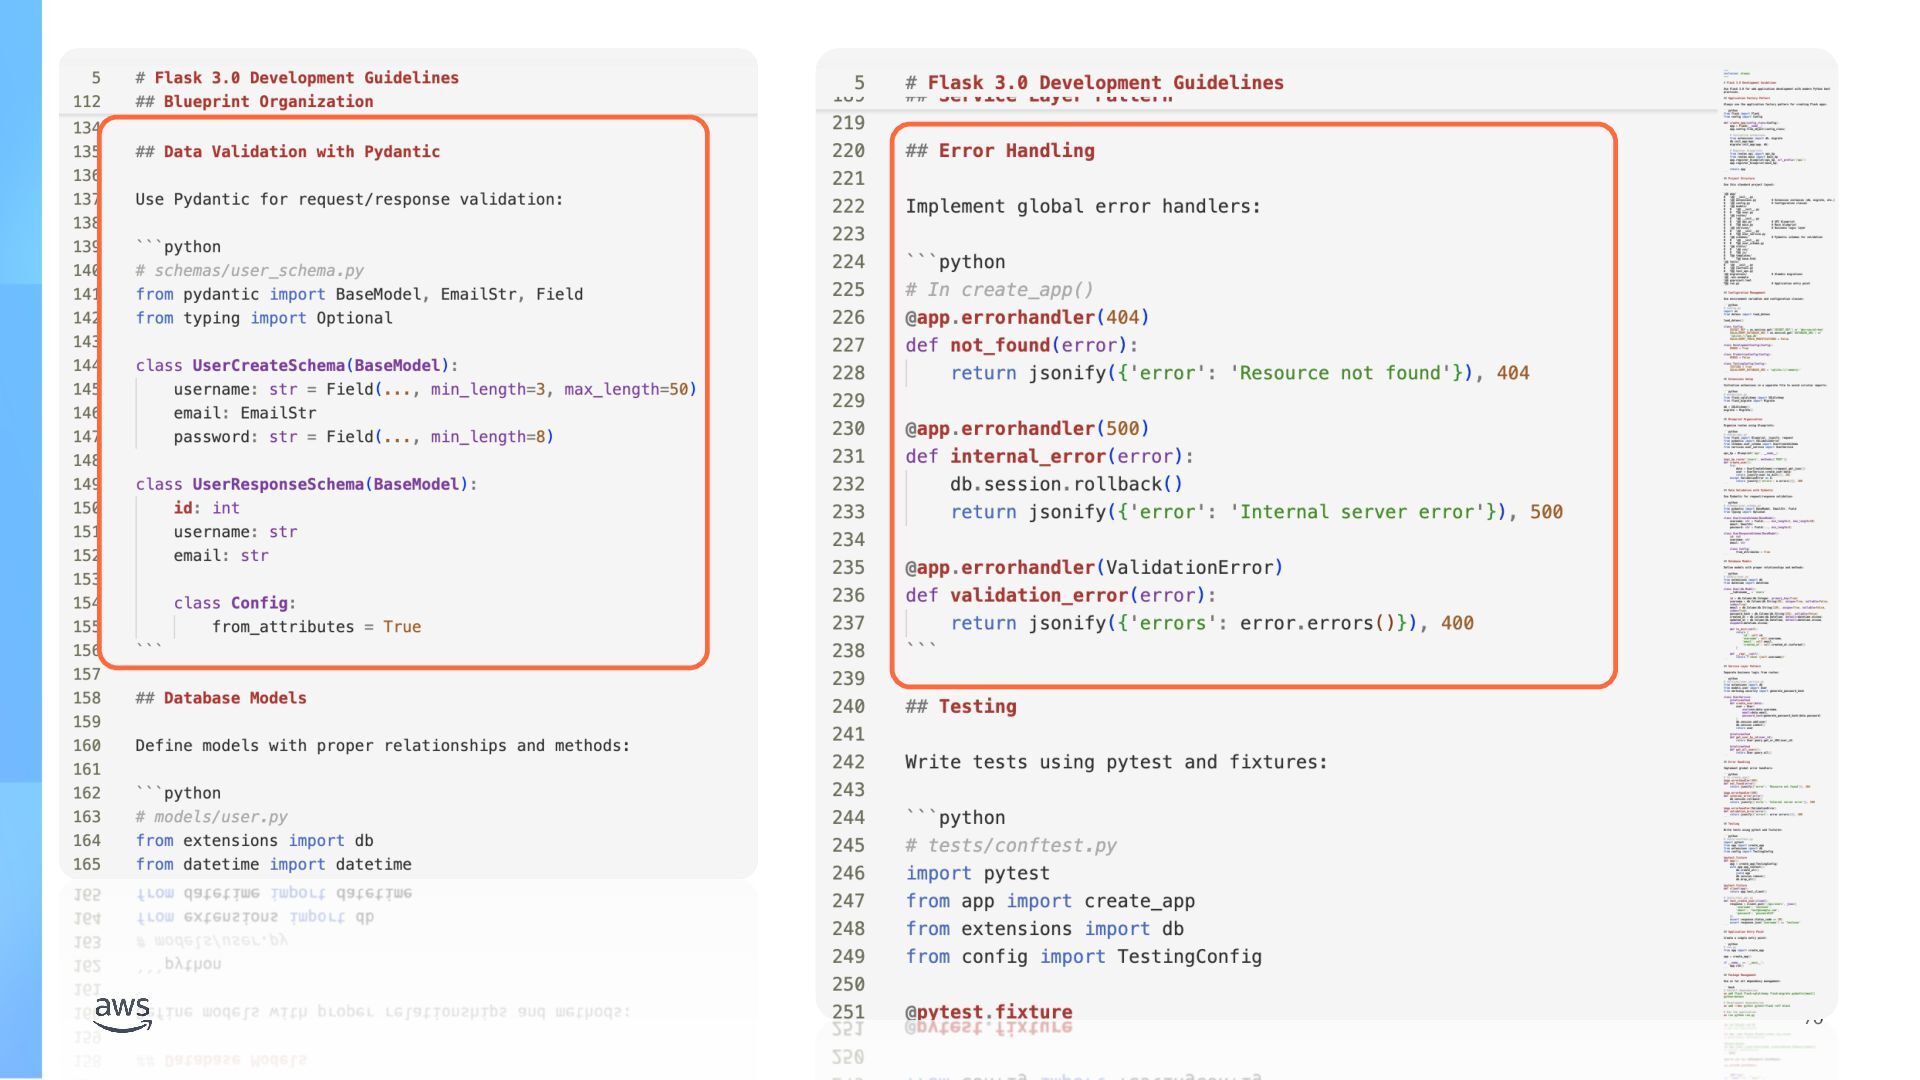
Task: Click the 'internal_error' function name
Action: (x=1027, y=457)
